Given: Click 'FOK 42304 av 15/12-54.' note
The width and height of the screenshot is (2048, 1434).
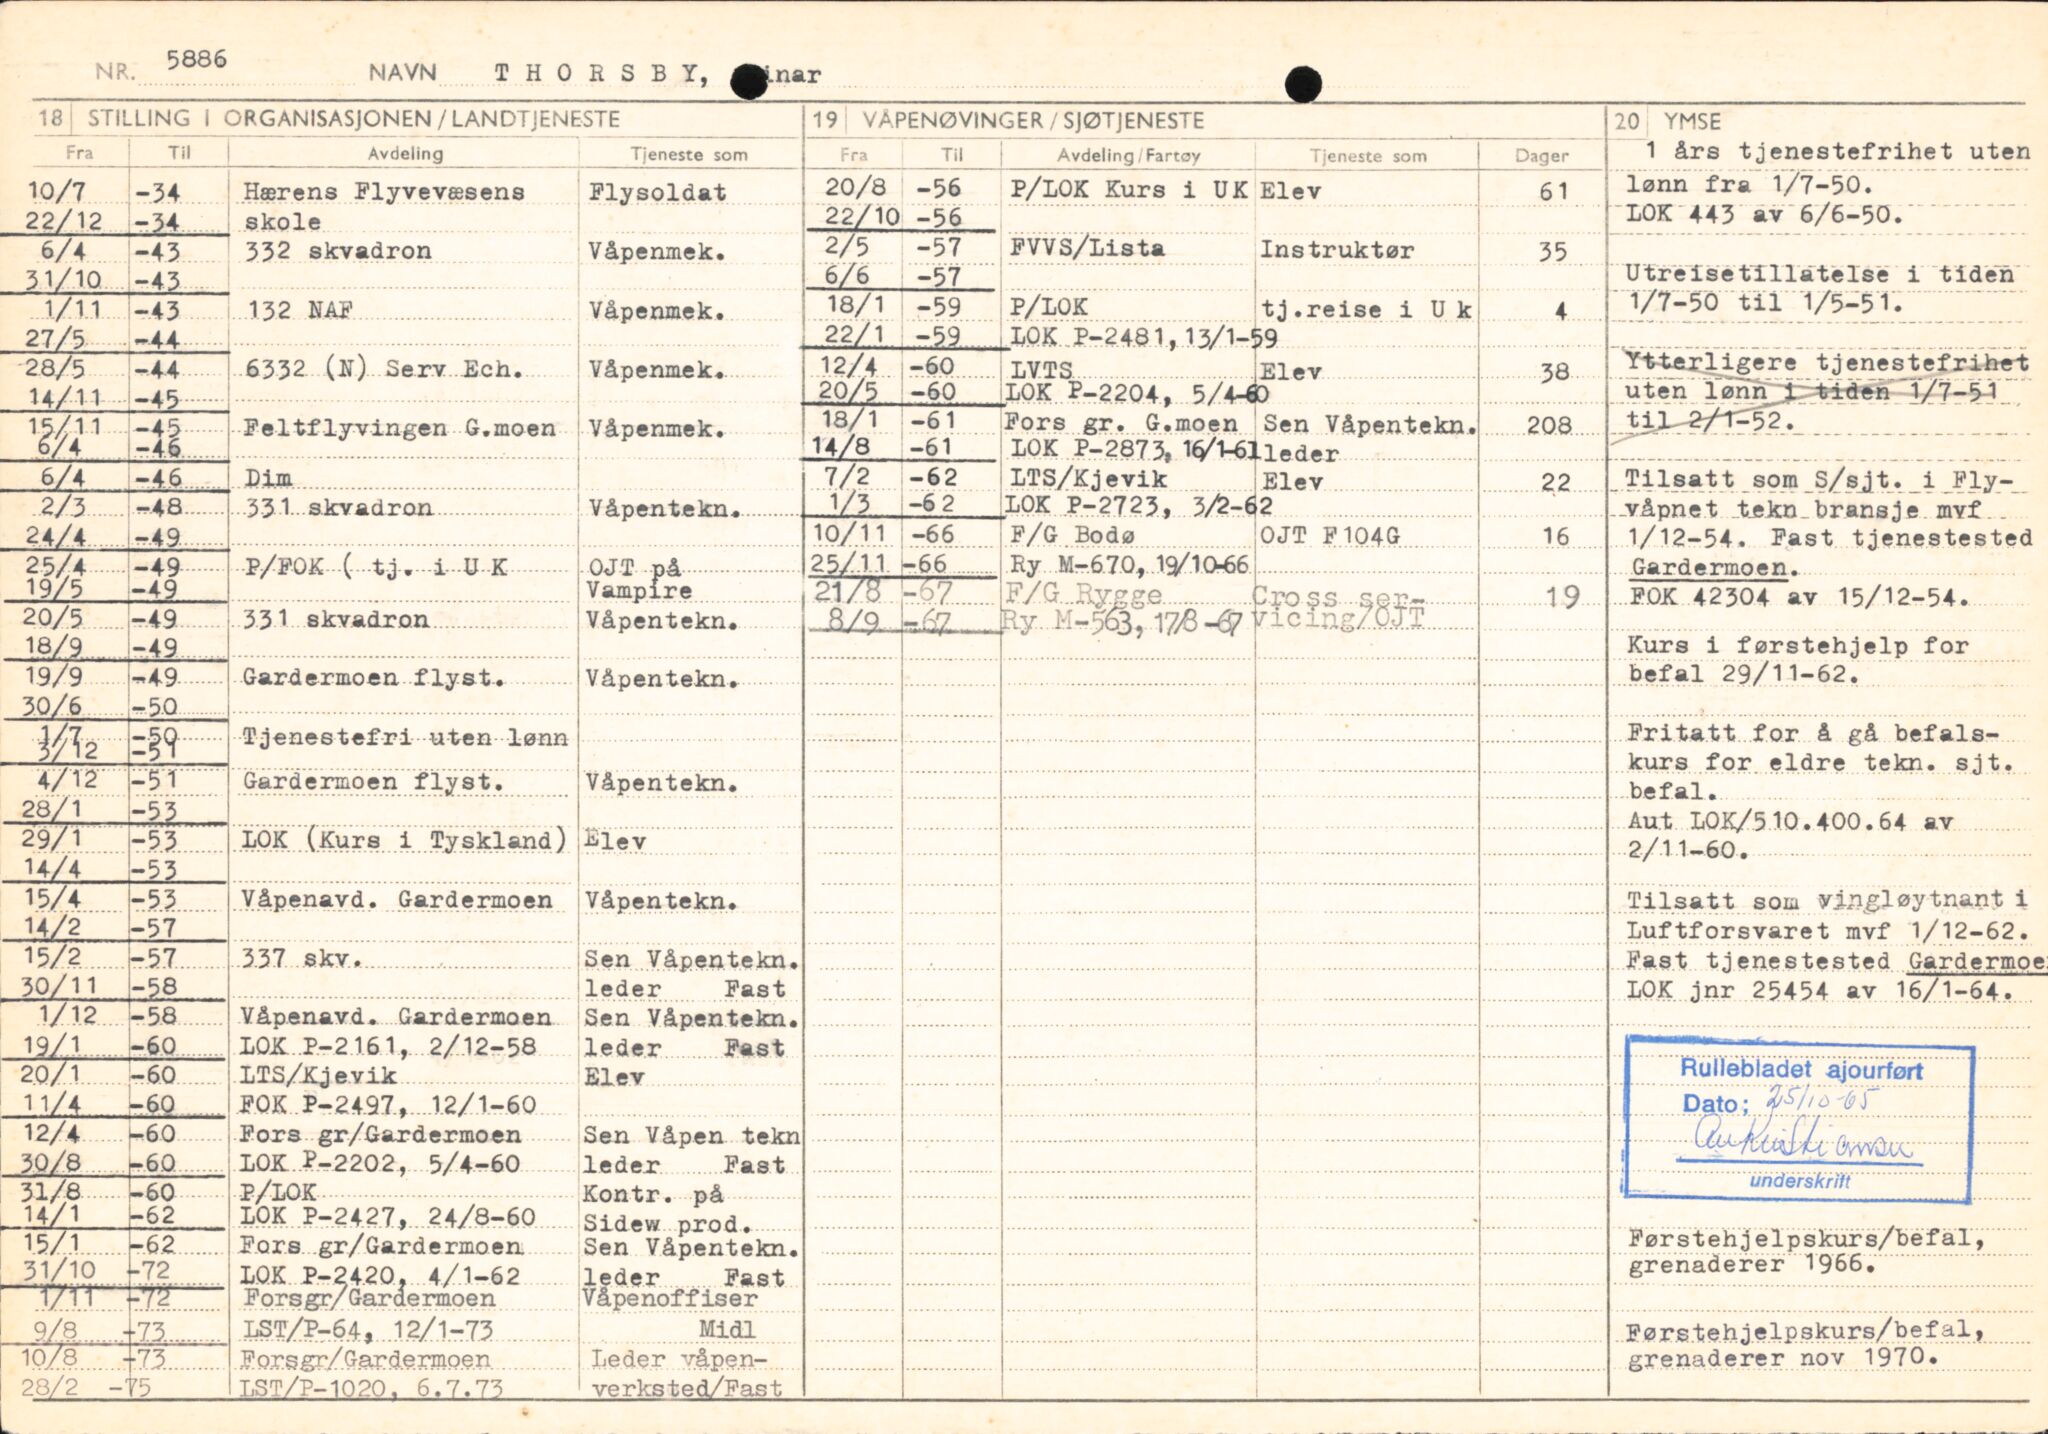Looking at the screenshot, I should coord(1798,598).
